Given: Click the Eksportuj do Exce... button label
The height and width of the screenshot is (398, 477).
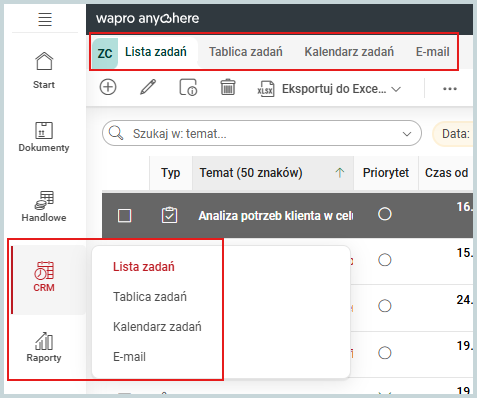Looking at the screenshot, I should tap(334, 89).
